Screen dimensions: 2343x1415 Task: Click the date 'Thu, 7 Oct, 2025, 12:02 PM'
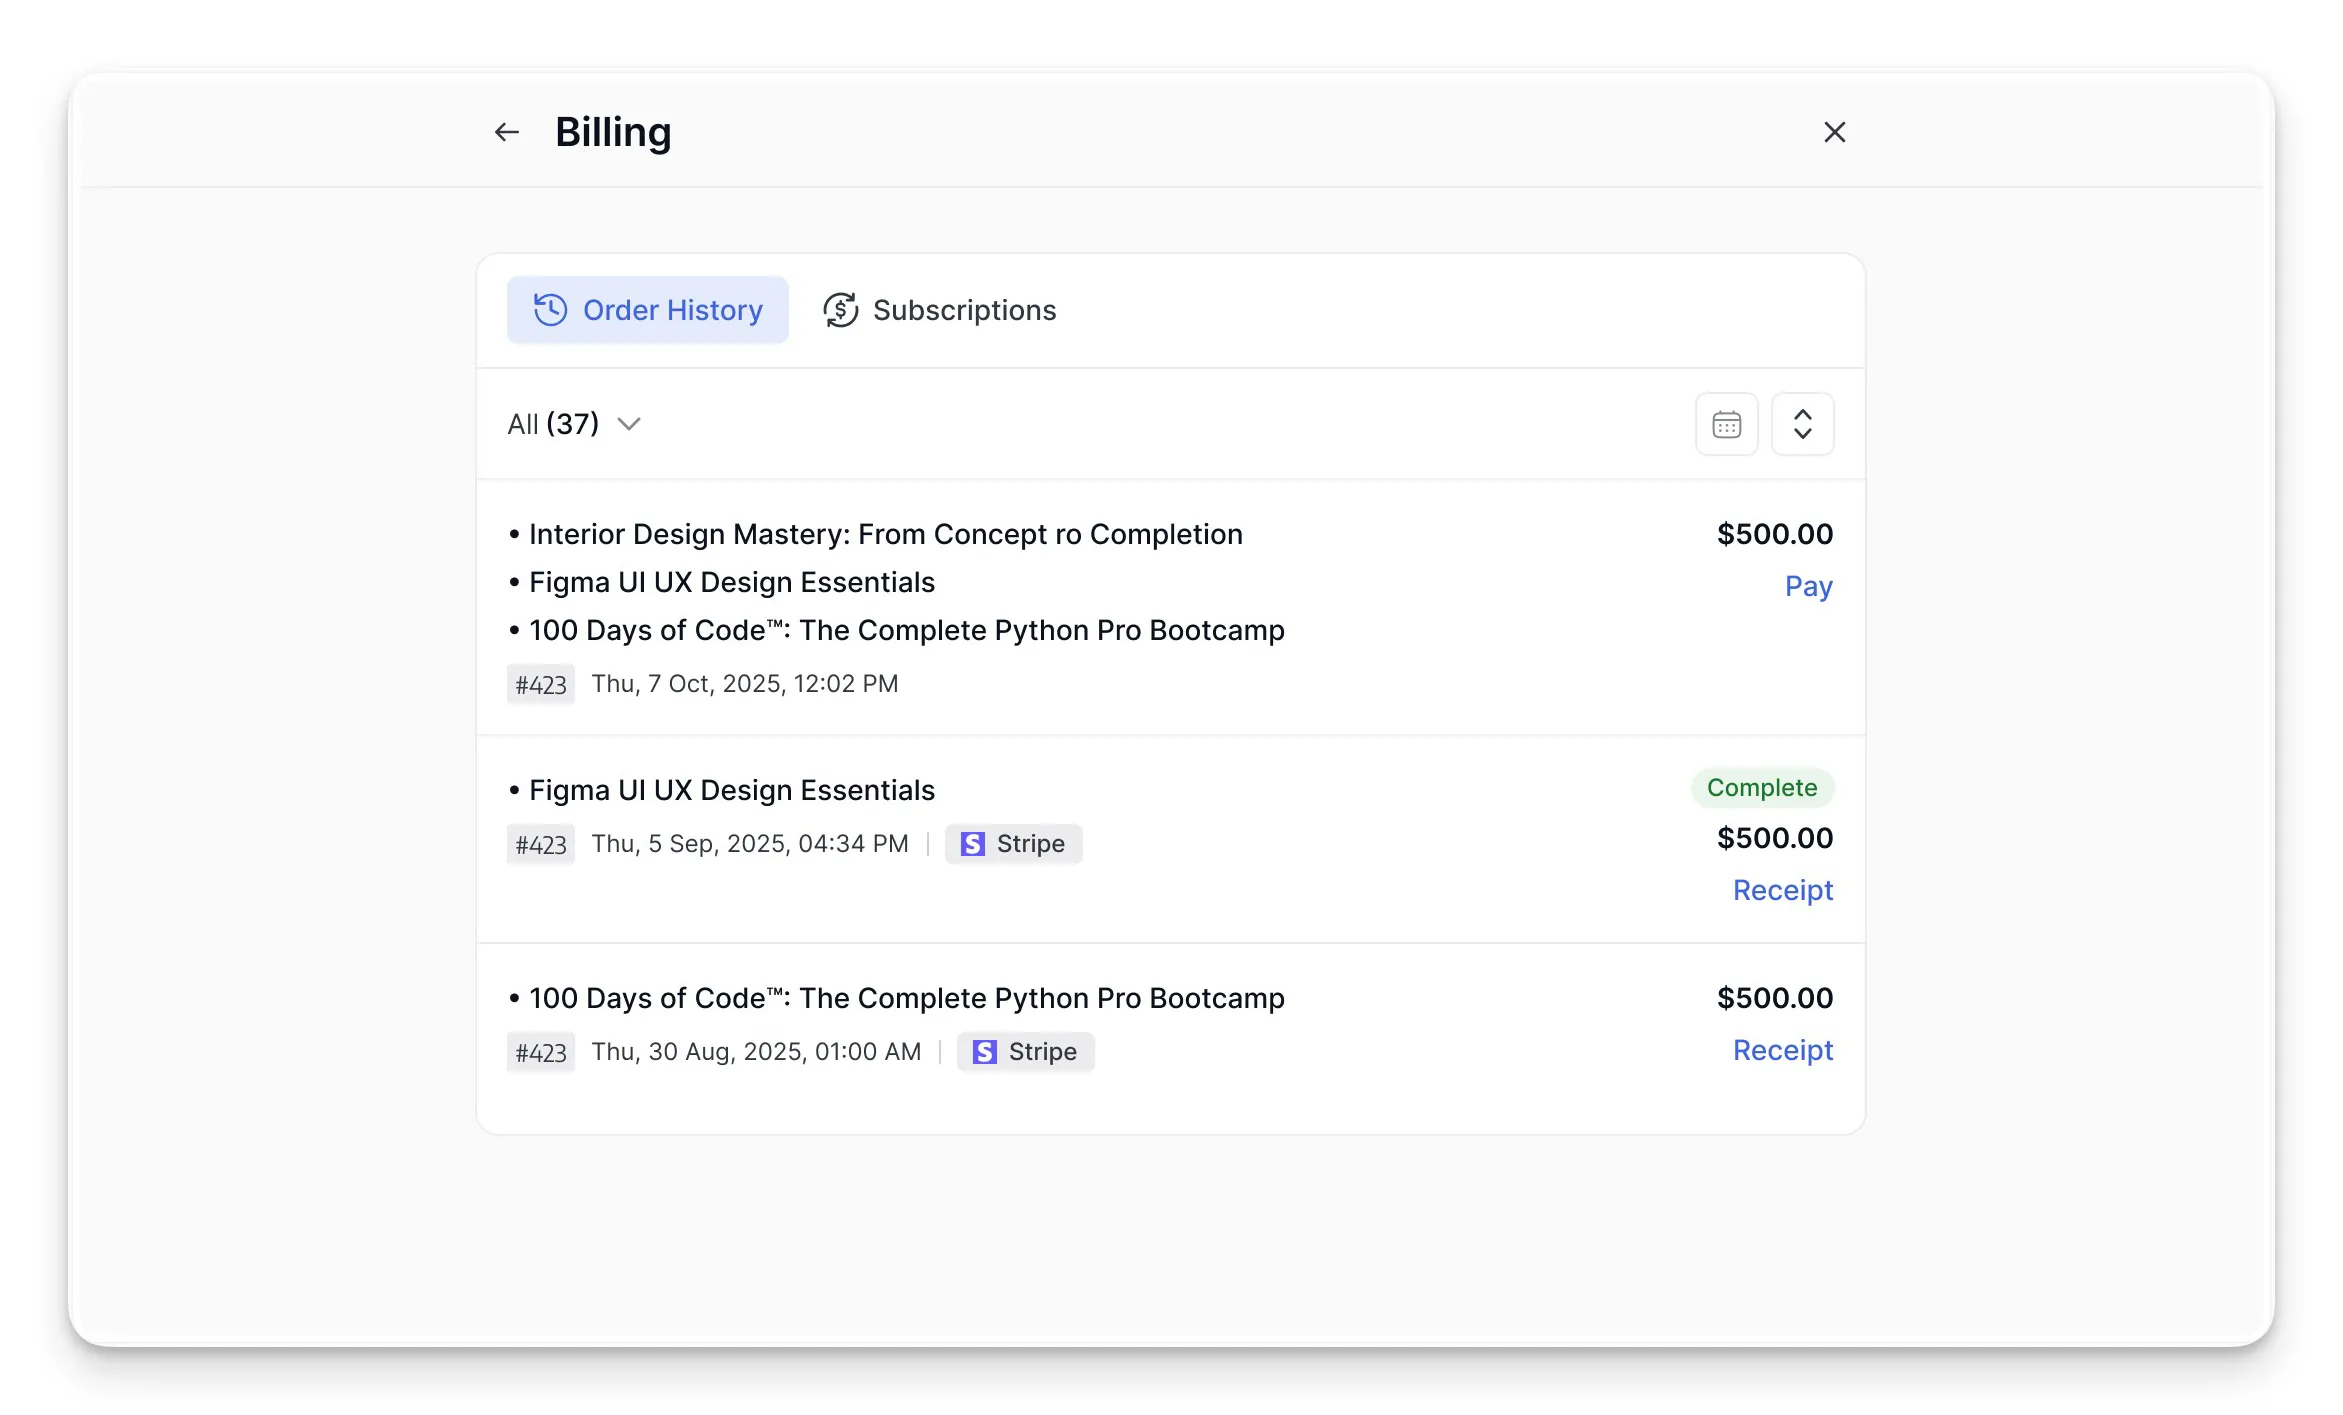click(x=745, y=684)
